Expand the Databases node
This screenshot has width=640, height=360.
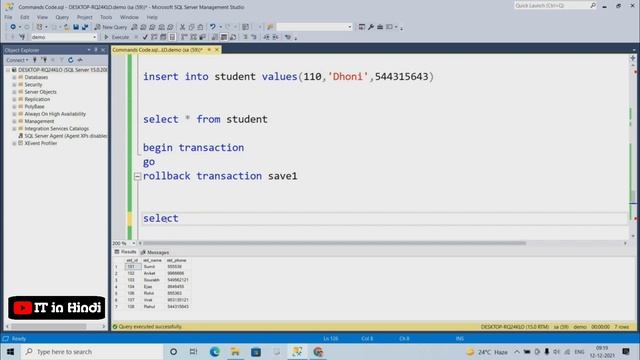pyautogui.click(x=14, y=77)
